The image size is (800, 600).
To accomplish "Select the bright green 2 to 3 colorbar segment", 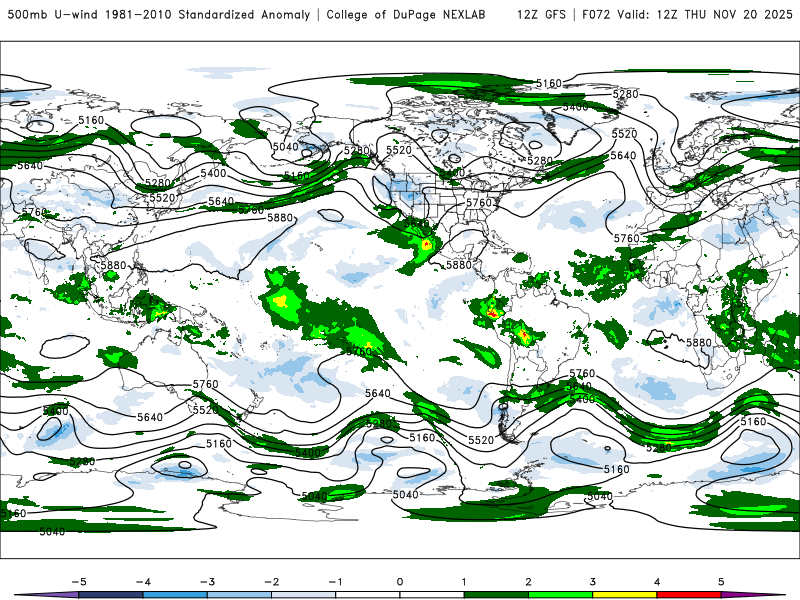I will tap(560, 595).
